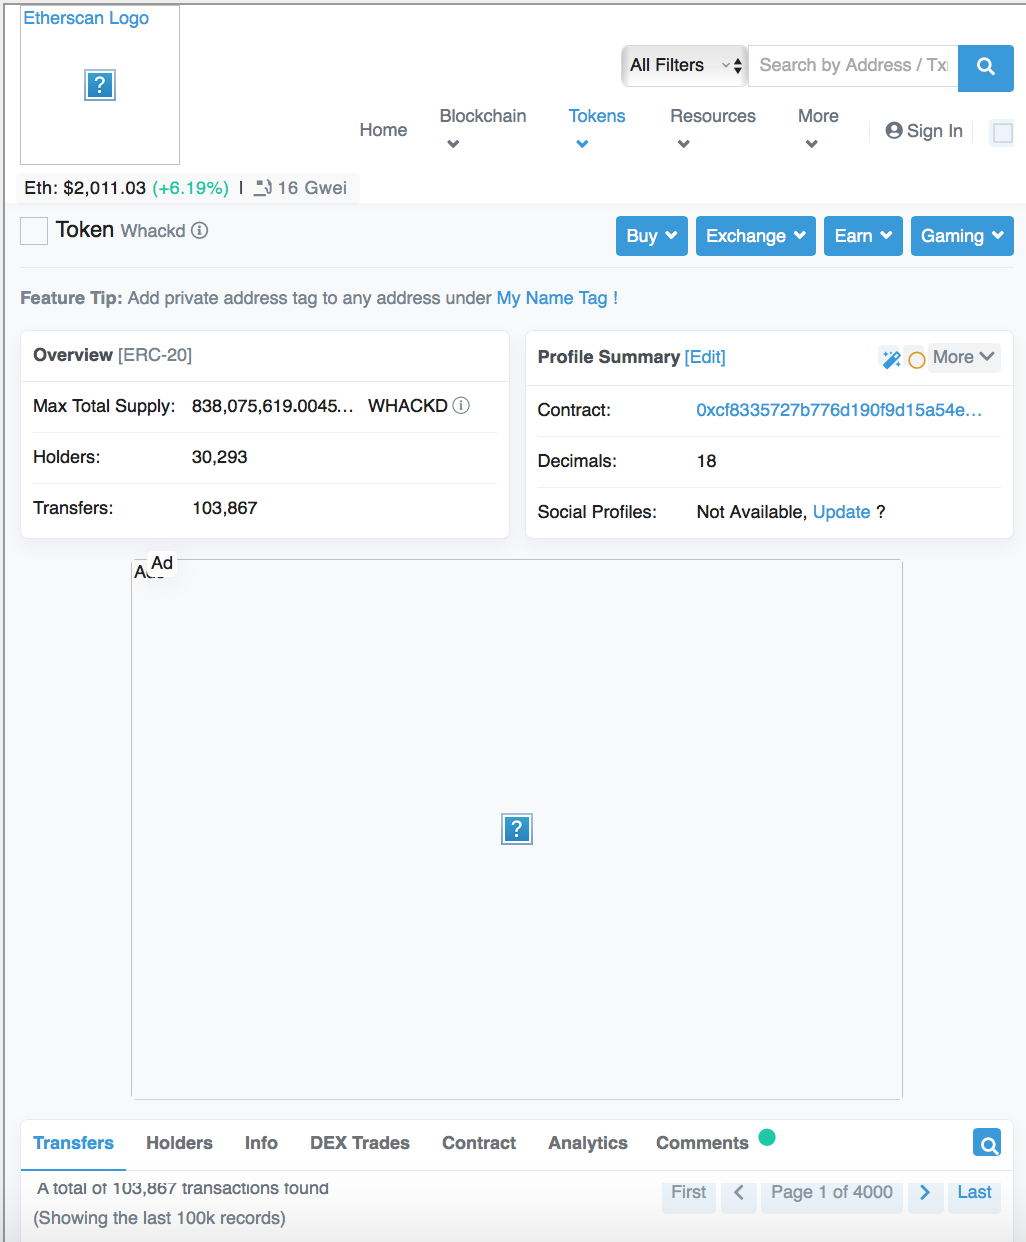Click the Holders count 30,293

pos(219,457)
